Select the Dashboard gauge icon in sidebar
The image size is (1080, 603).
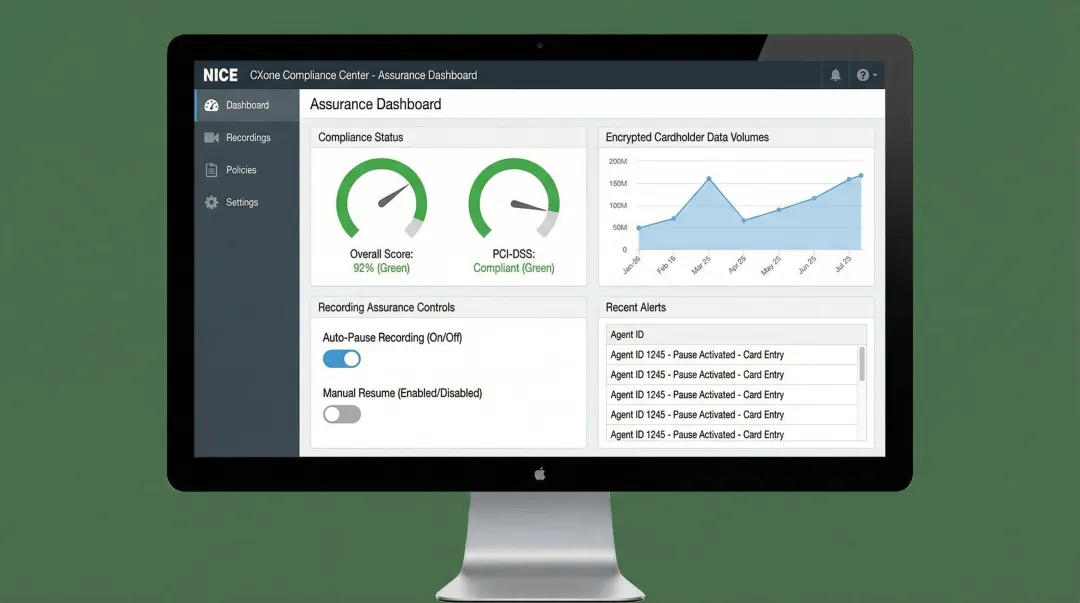pyautogui.click(x=211, y=104)
